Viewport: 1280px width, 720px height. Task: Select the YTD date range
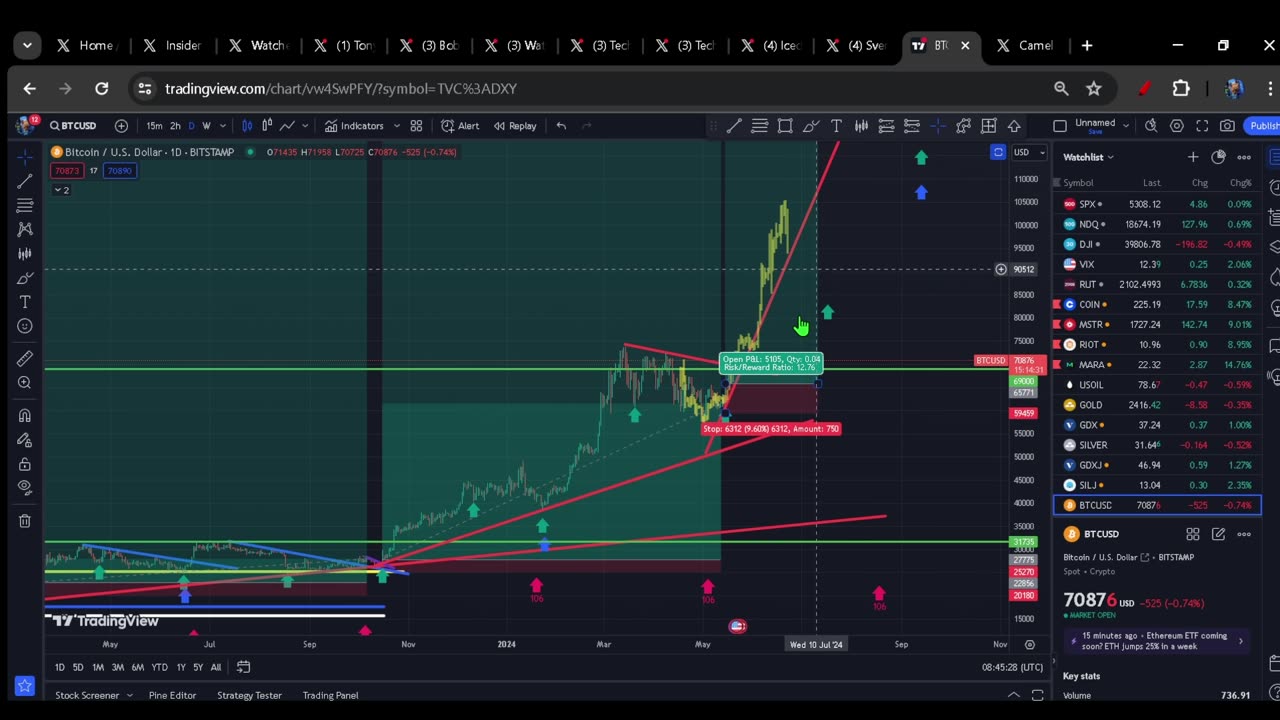click(159, 667)
